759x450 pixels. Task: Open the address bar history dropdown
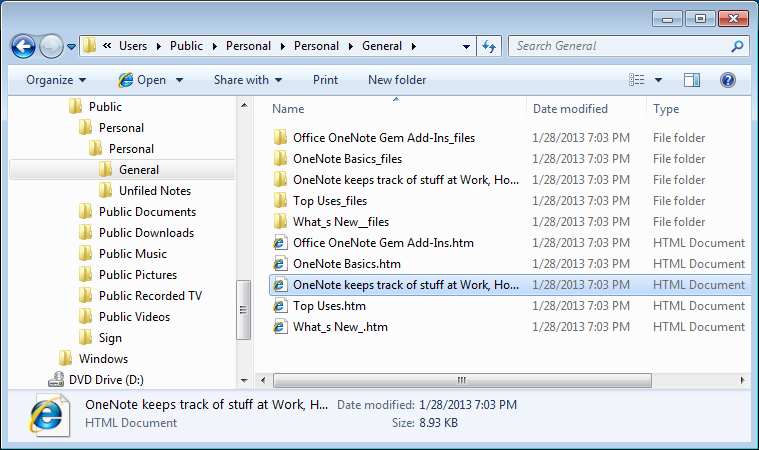click(466, 47)
